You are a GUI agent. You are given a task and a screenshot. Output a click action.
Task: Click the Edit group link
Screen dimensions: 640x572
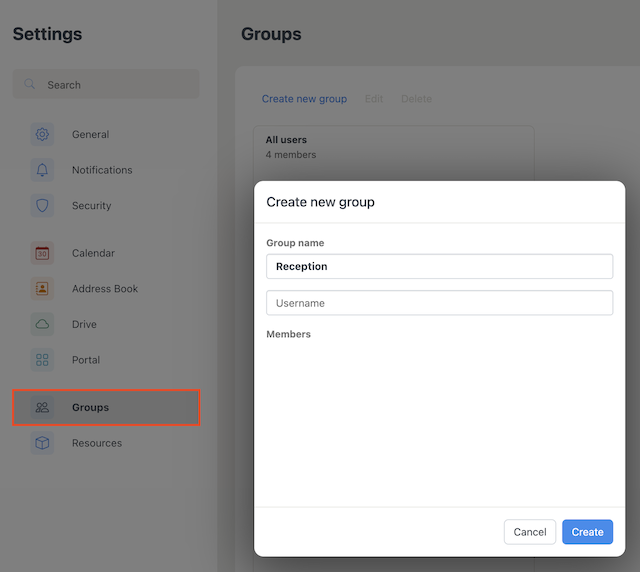(x=373, y=99)
